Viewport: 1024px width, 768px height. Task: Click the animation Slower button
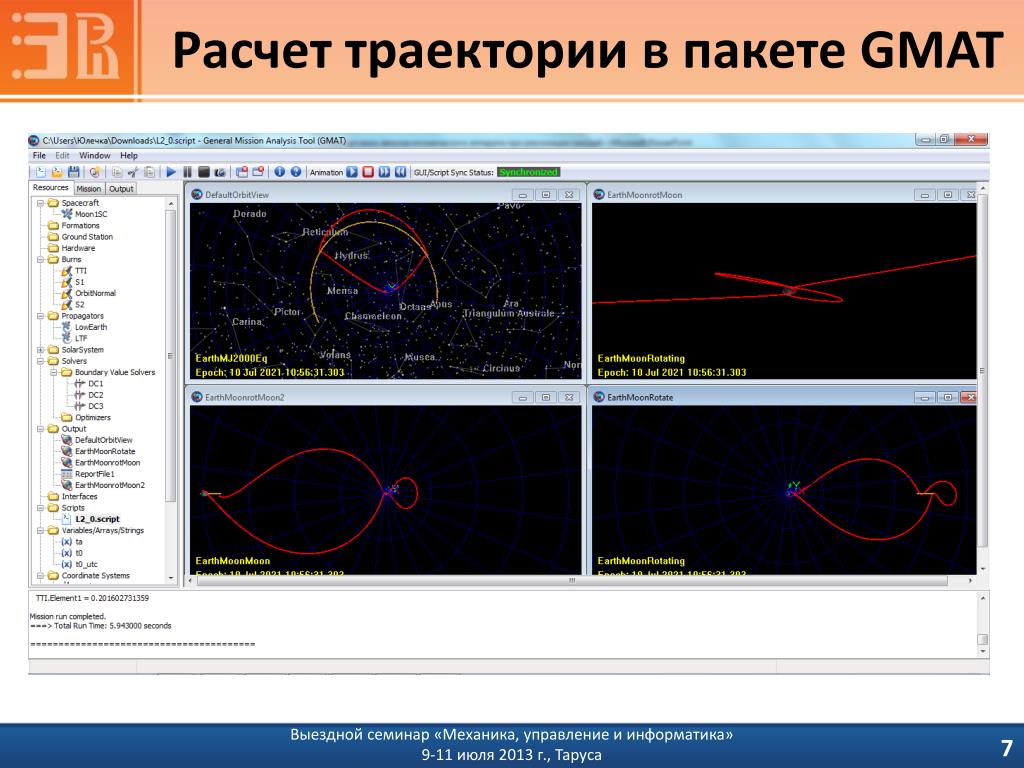400,172
